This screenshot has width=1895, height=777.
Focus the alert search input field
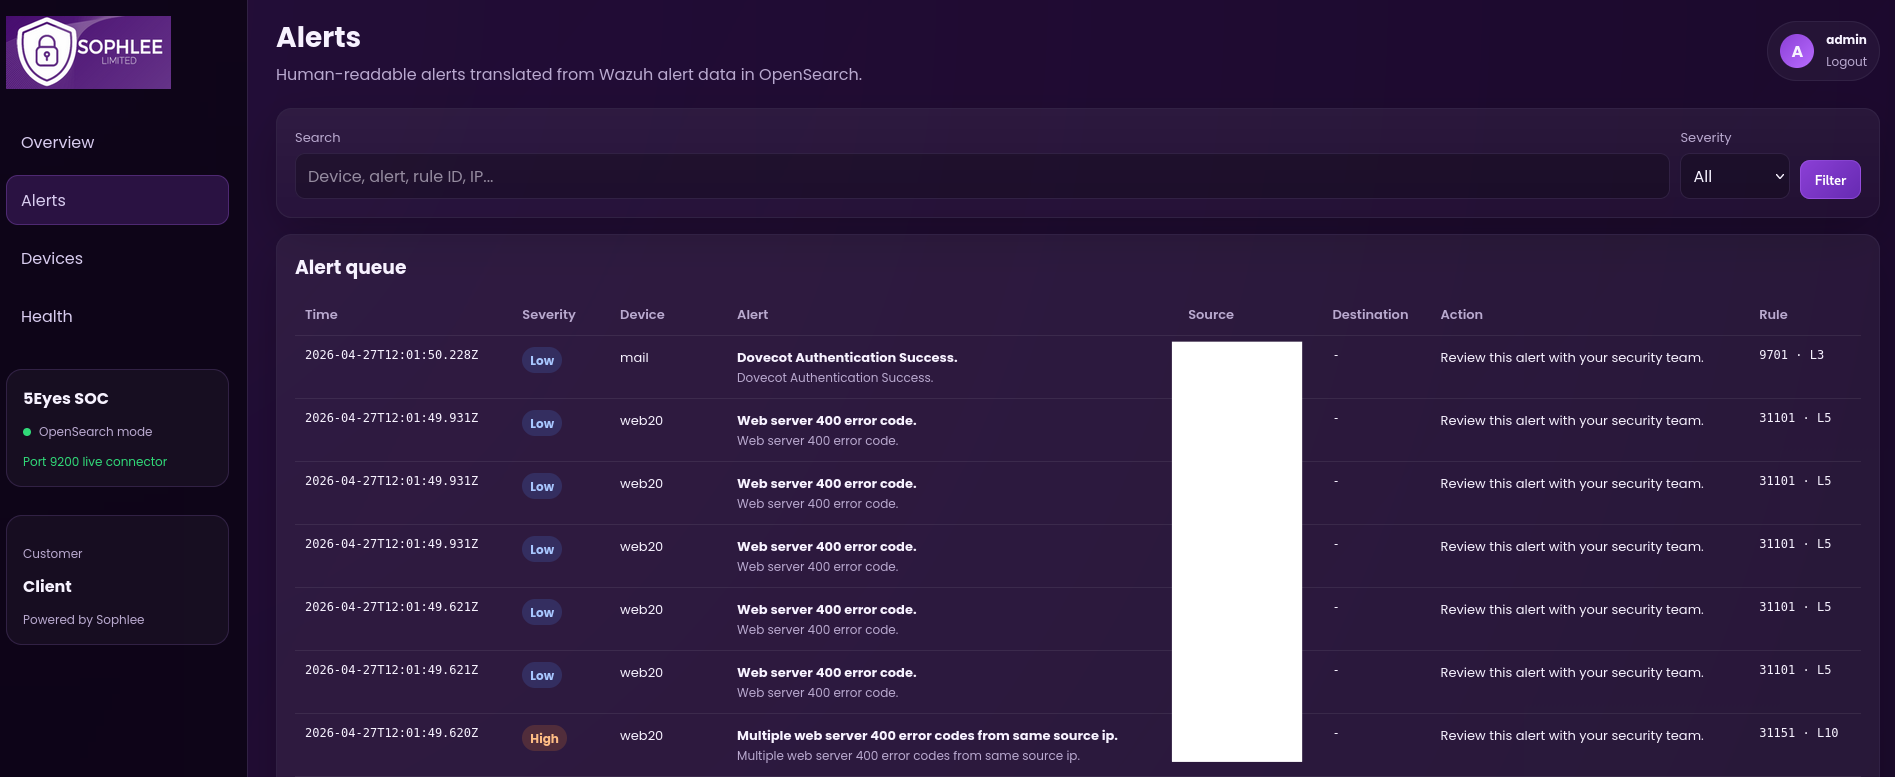pyautogui.click(x=981, y=176)
